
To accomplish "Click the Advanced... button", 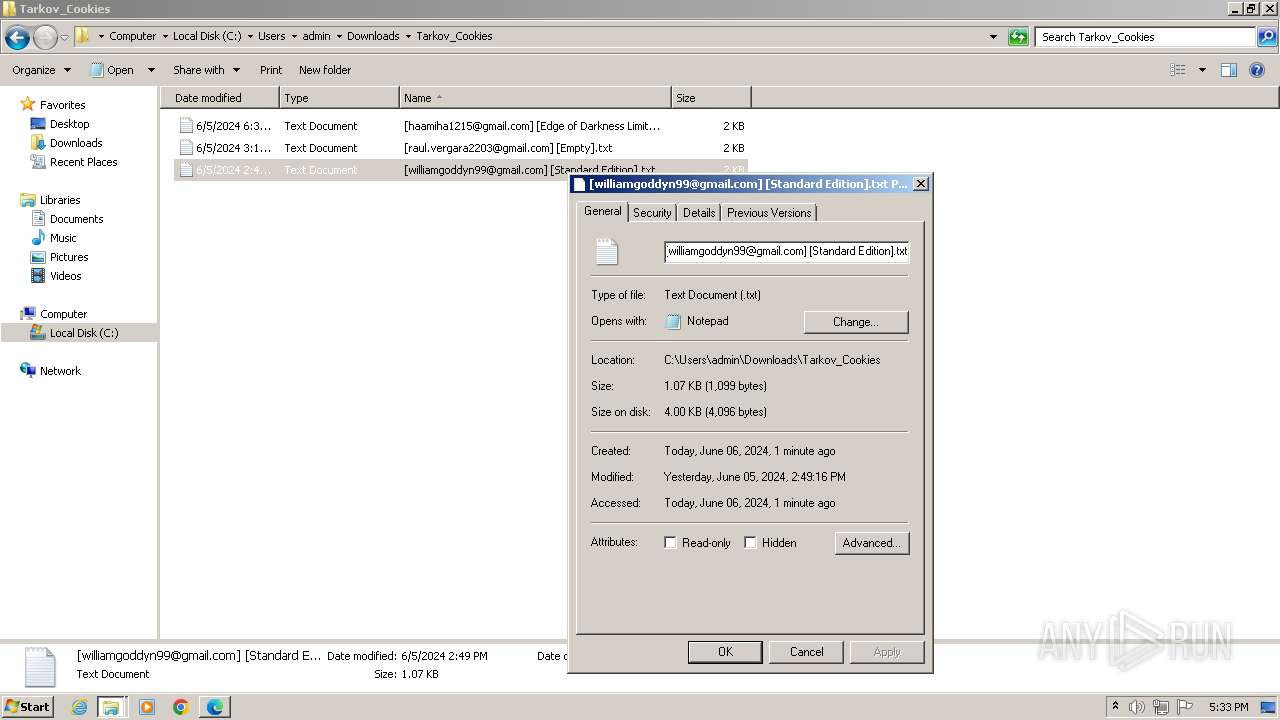I will point(872,543).
